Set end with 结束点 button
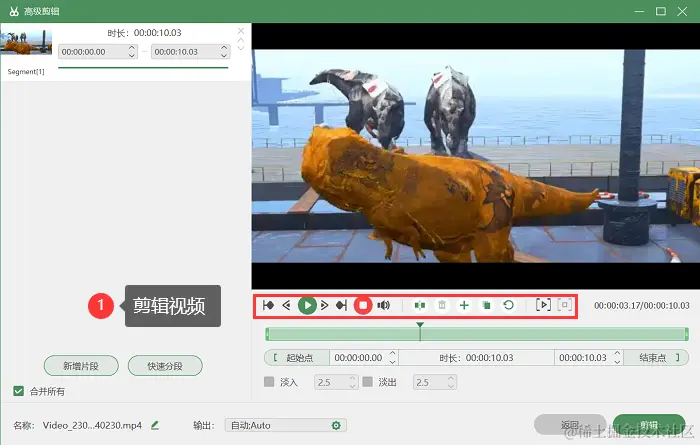Image resolution: width=700 pixels, height=445 pixels. pos(656,358)
